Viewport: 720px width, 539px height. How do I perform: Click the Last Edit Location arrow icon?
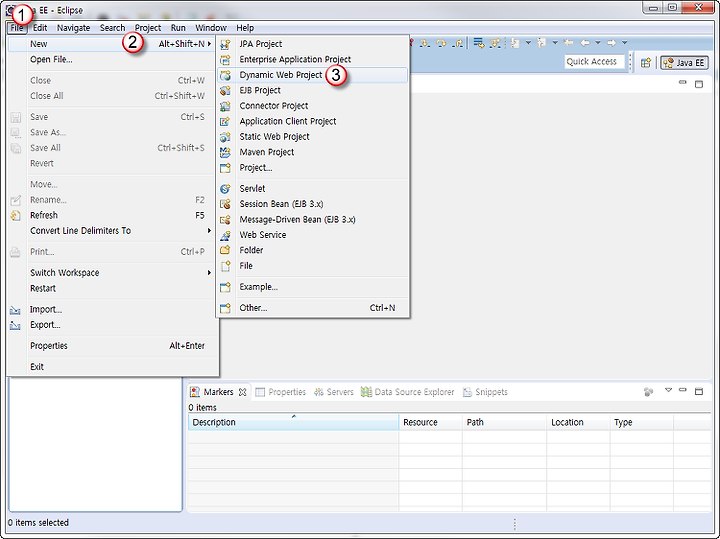click(x=568, y=43)
